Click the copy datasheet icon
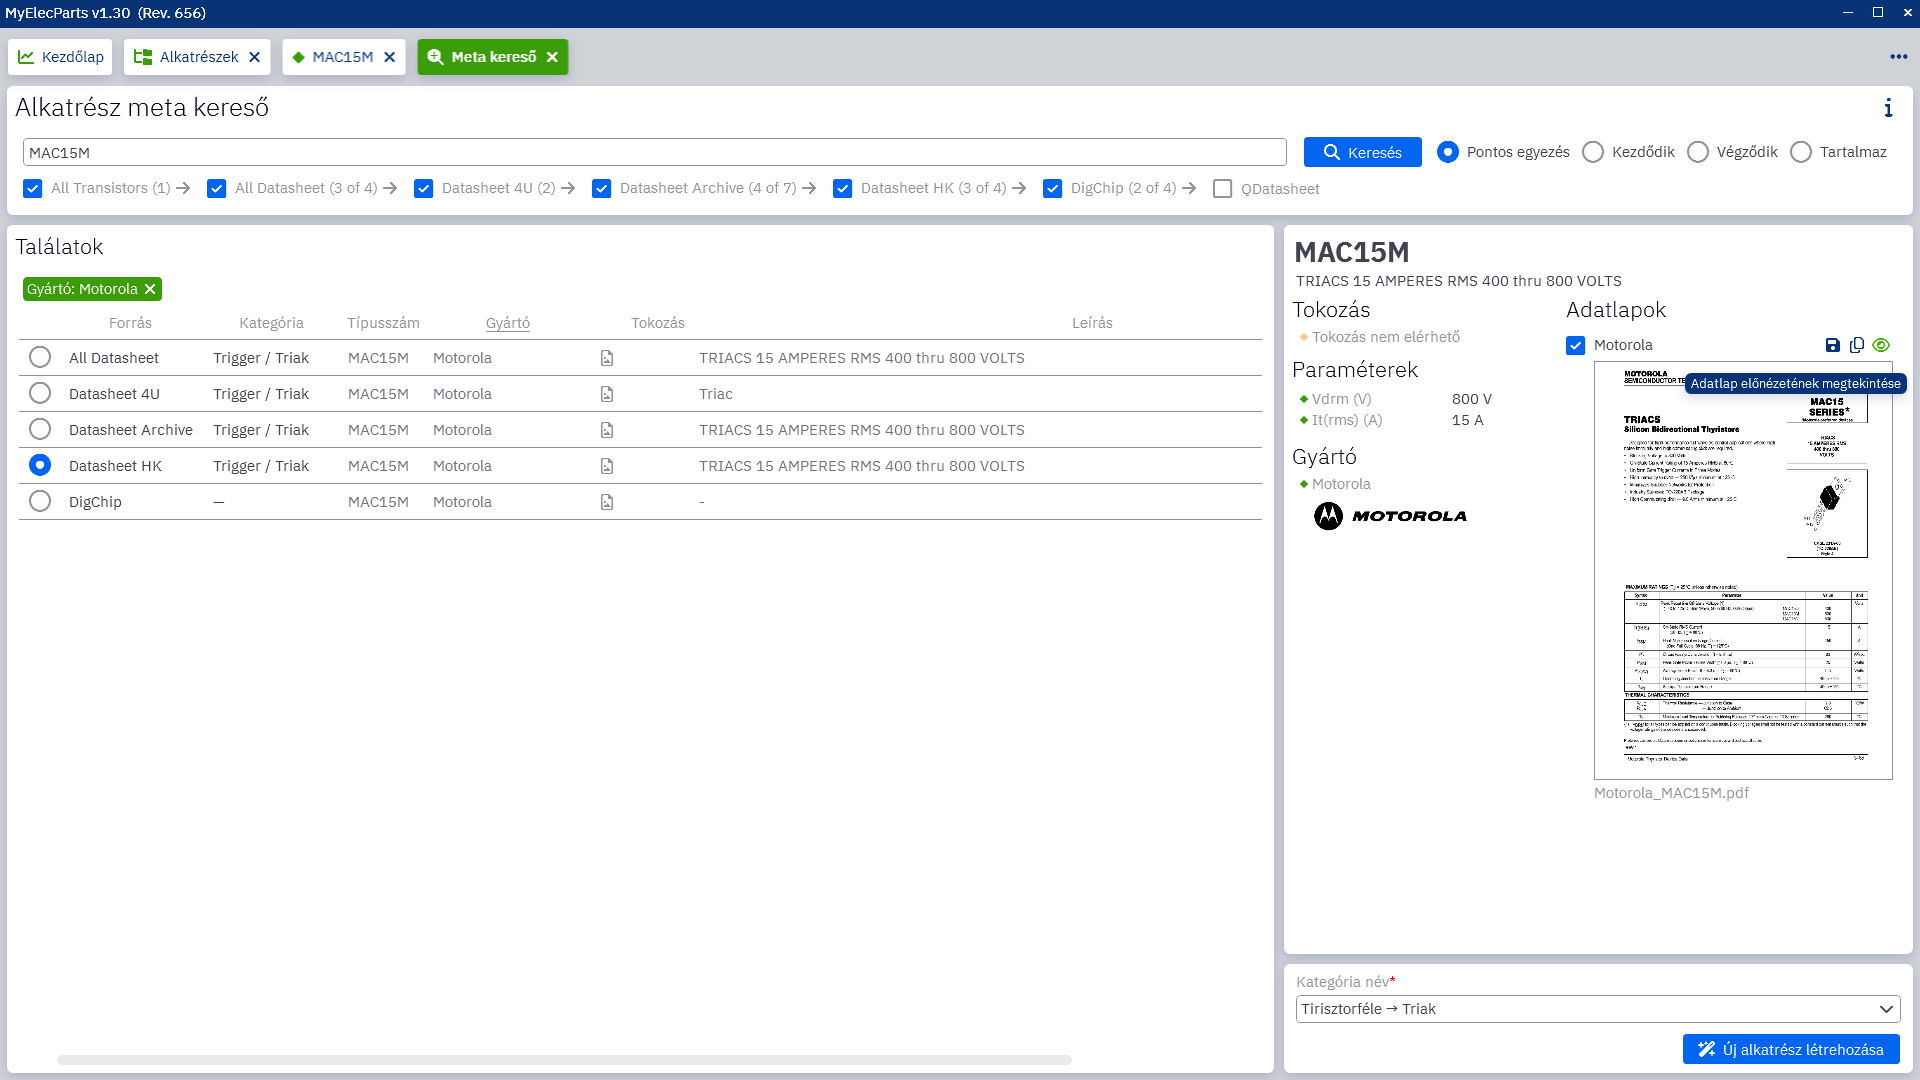This screenshot has width=1920, height=1080. click(x=1857, y=345)
